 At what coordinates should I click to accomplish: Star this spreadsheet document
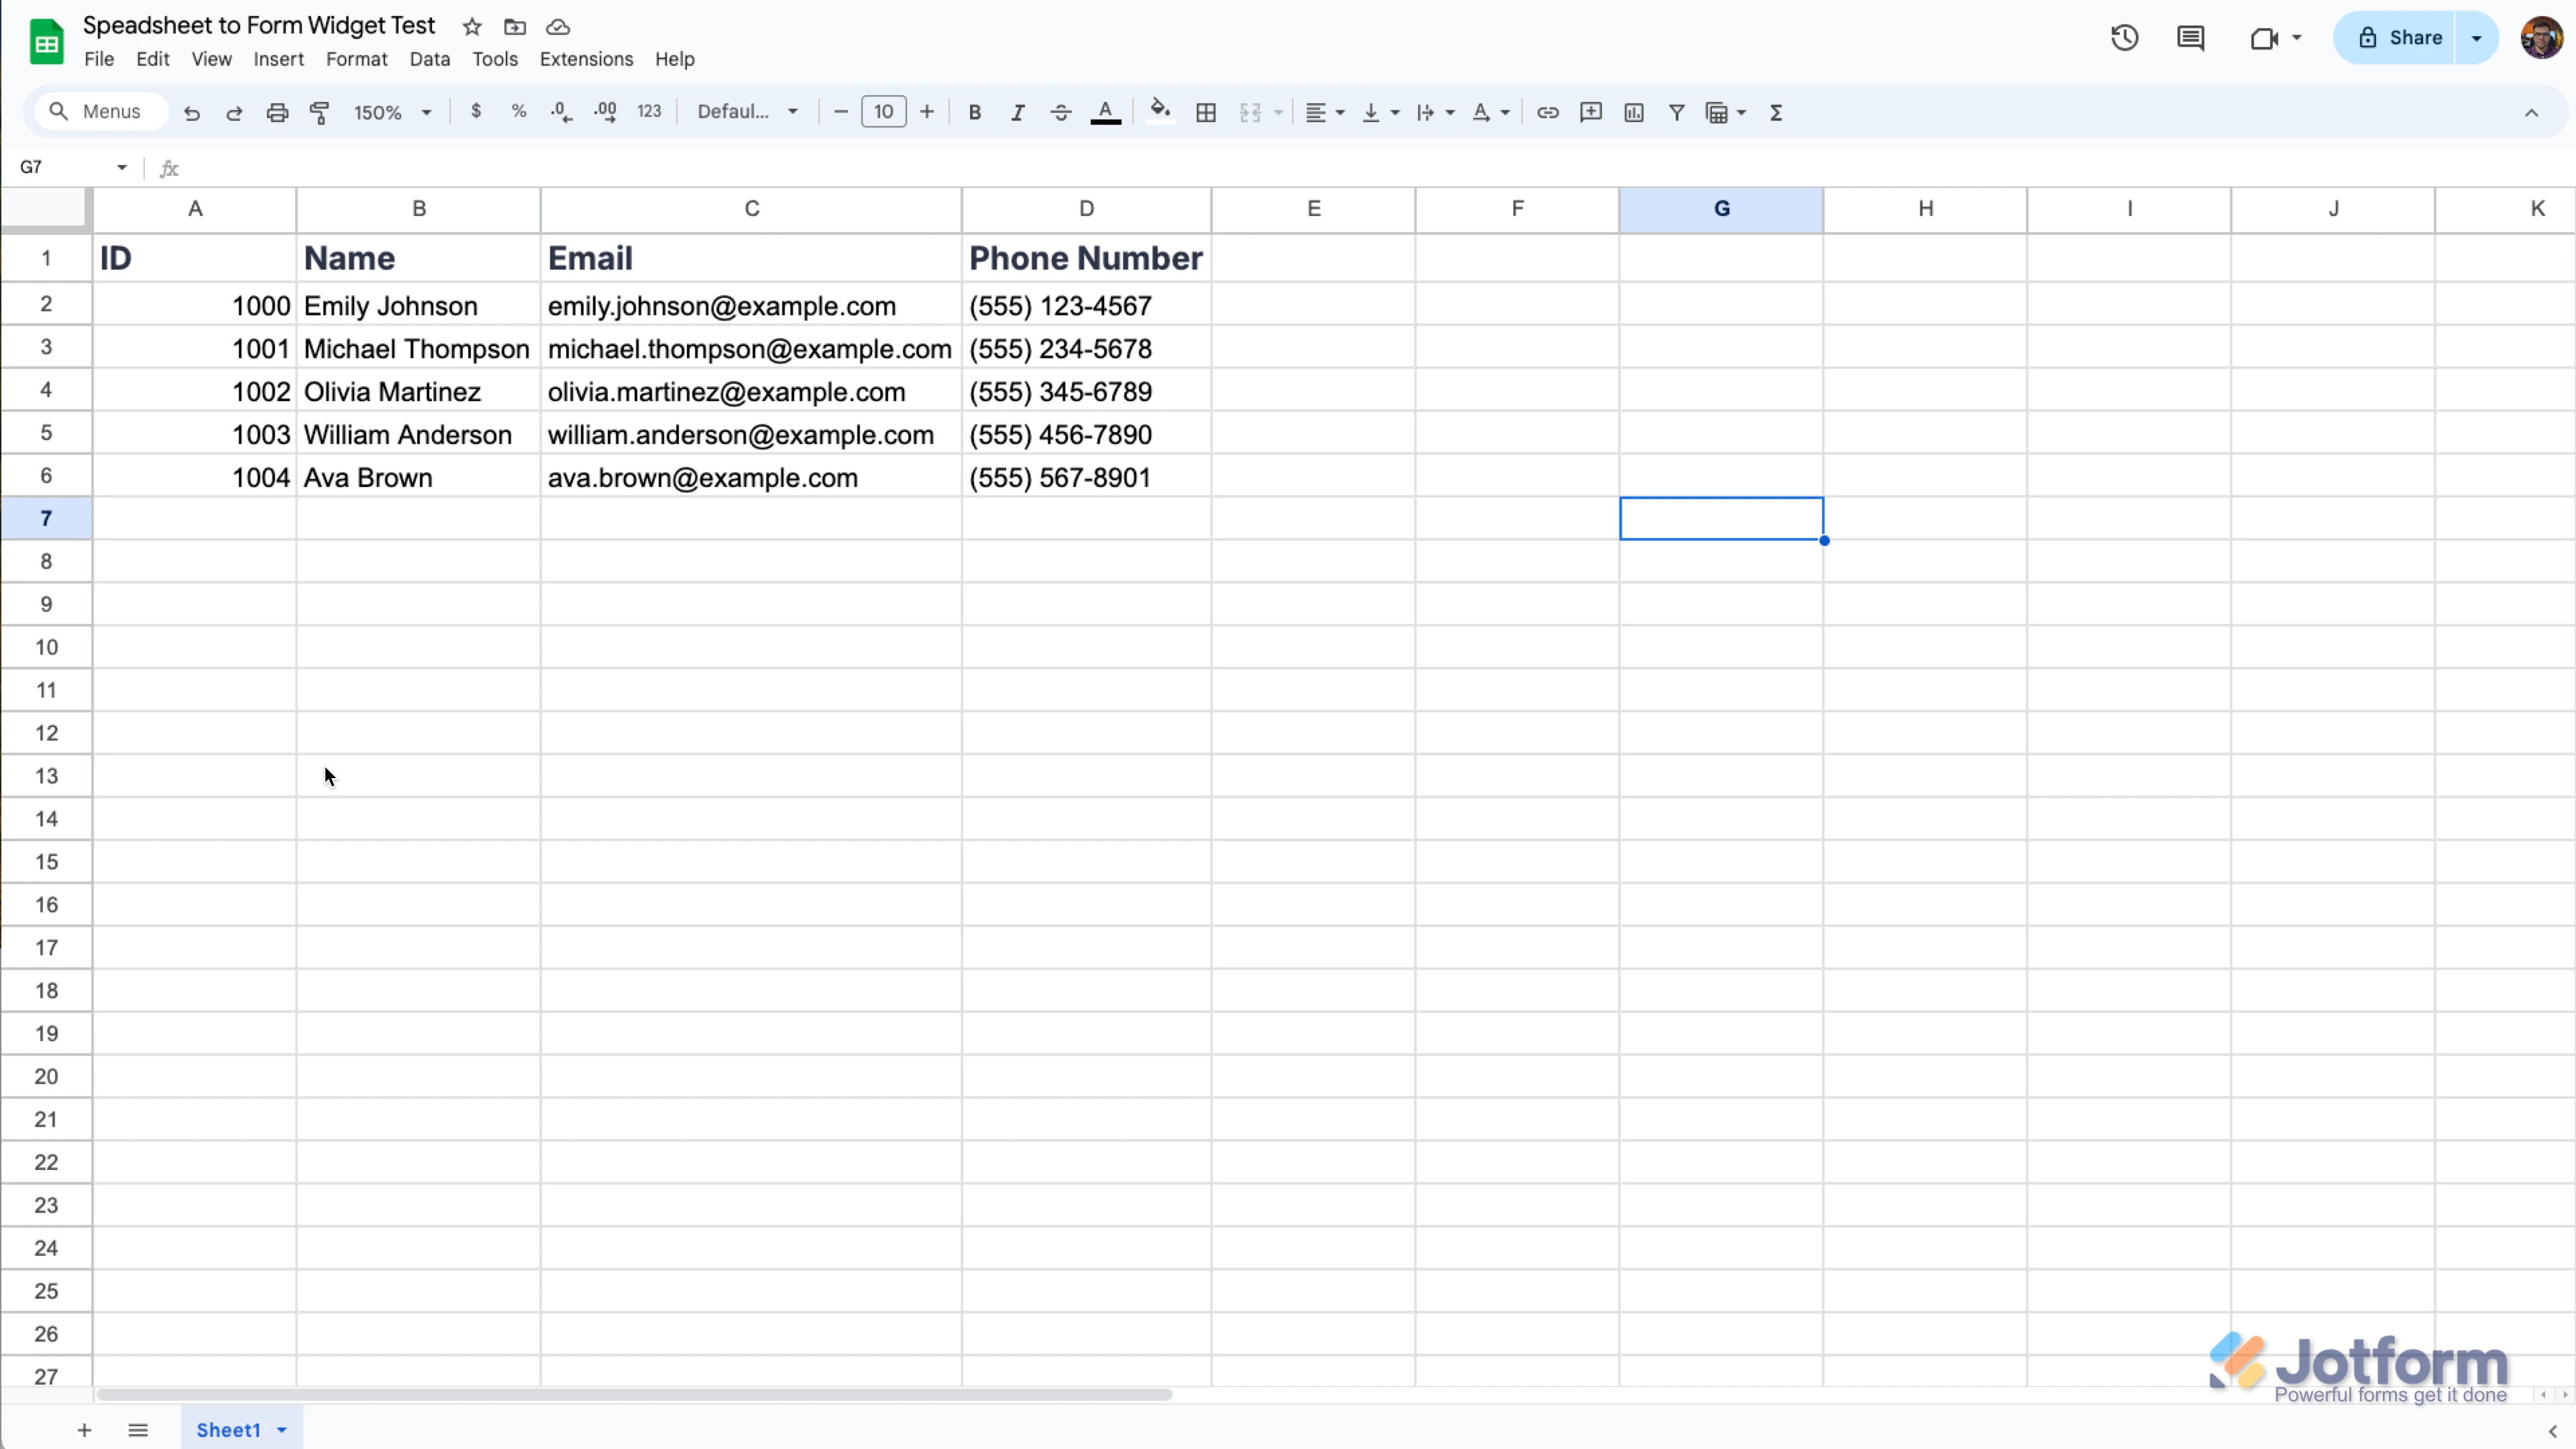472,27
